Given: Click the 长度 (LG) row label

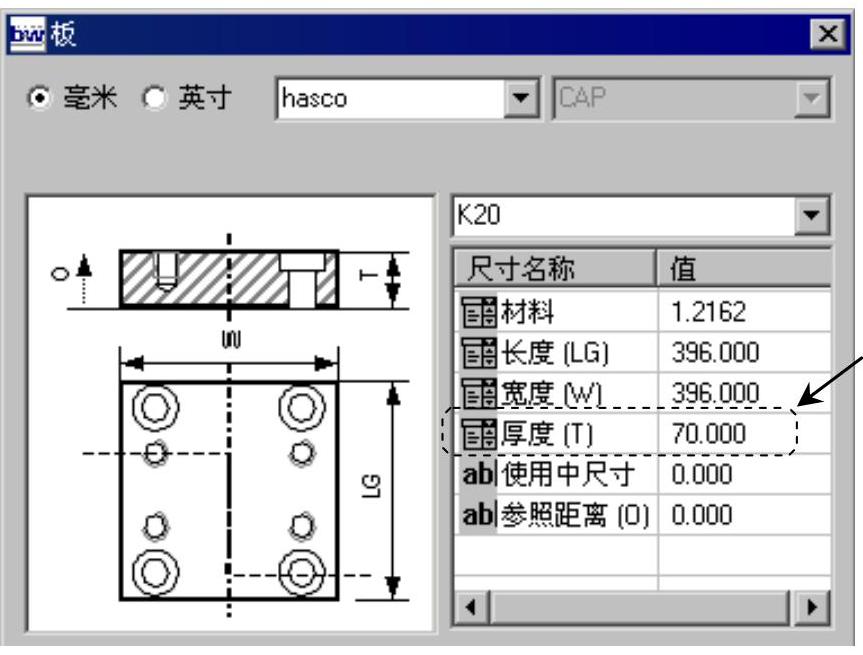Looking at the screenshot, I should tap(555, 353).
